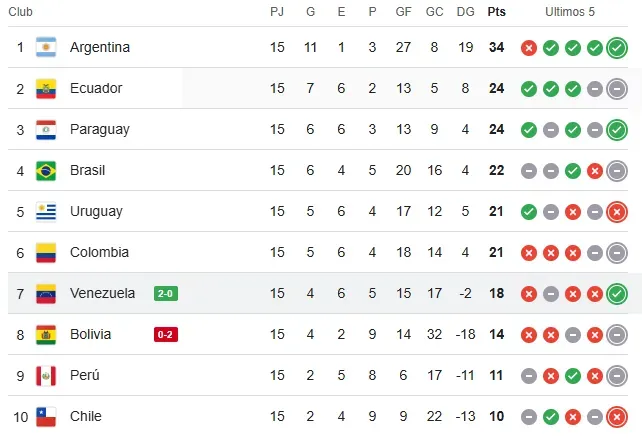Click the Paraguay flag icon
The image size is (642, 439).
point(46,129)
